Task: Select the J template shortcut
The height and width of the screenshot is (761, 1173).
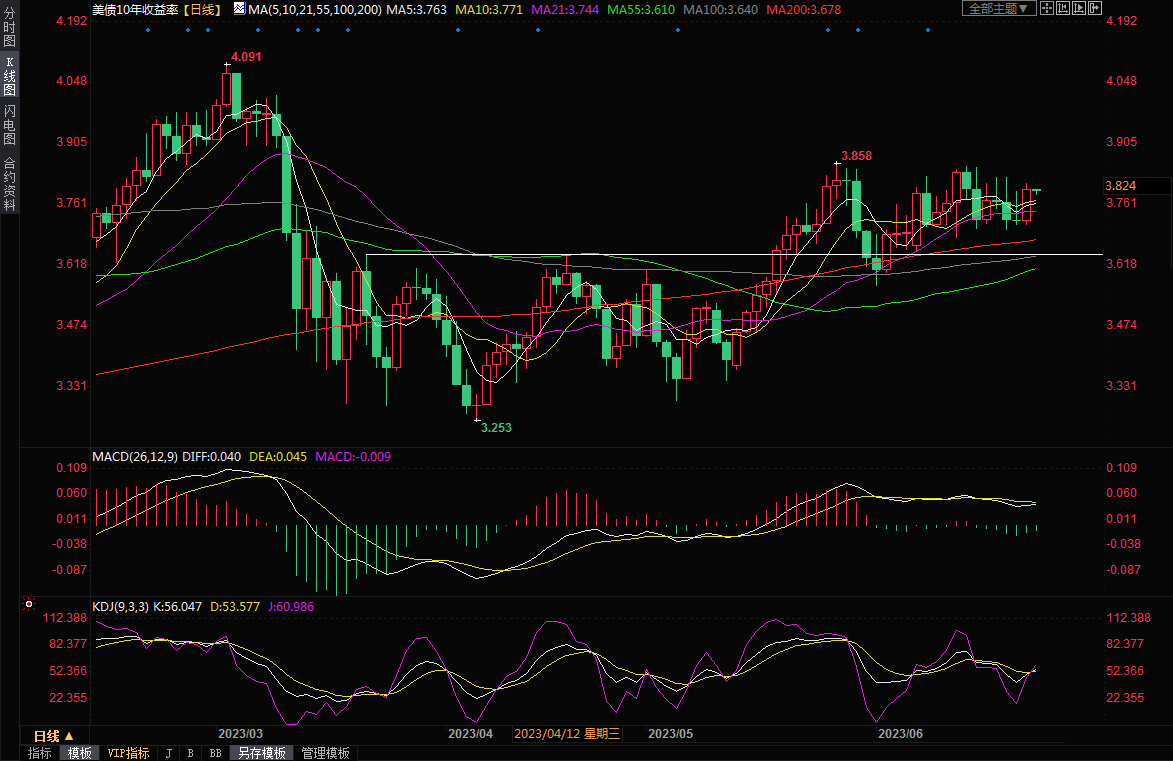Action: coord(168,753)
